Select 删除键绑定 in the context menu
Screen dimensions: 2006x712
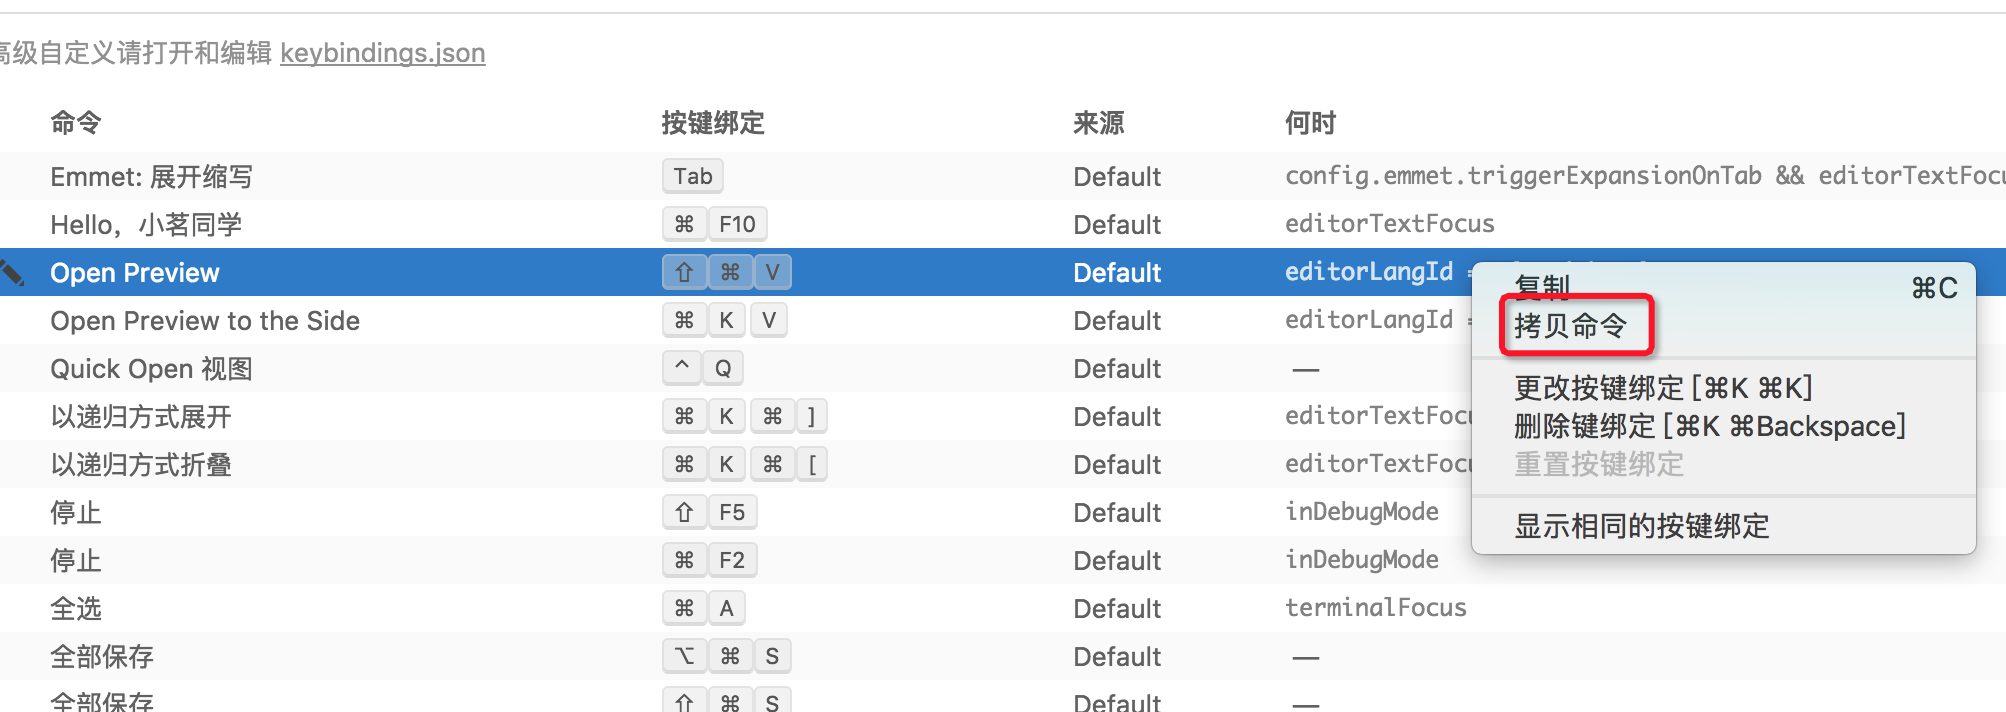[x=1710, y=427]
